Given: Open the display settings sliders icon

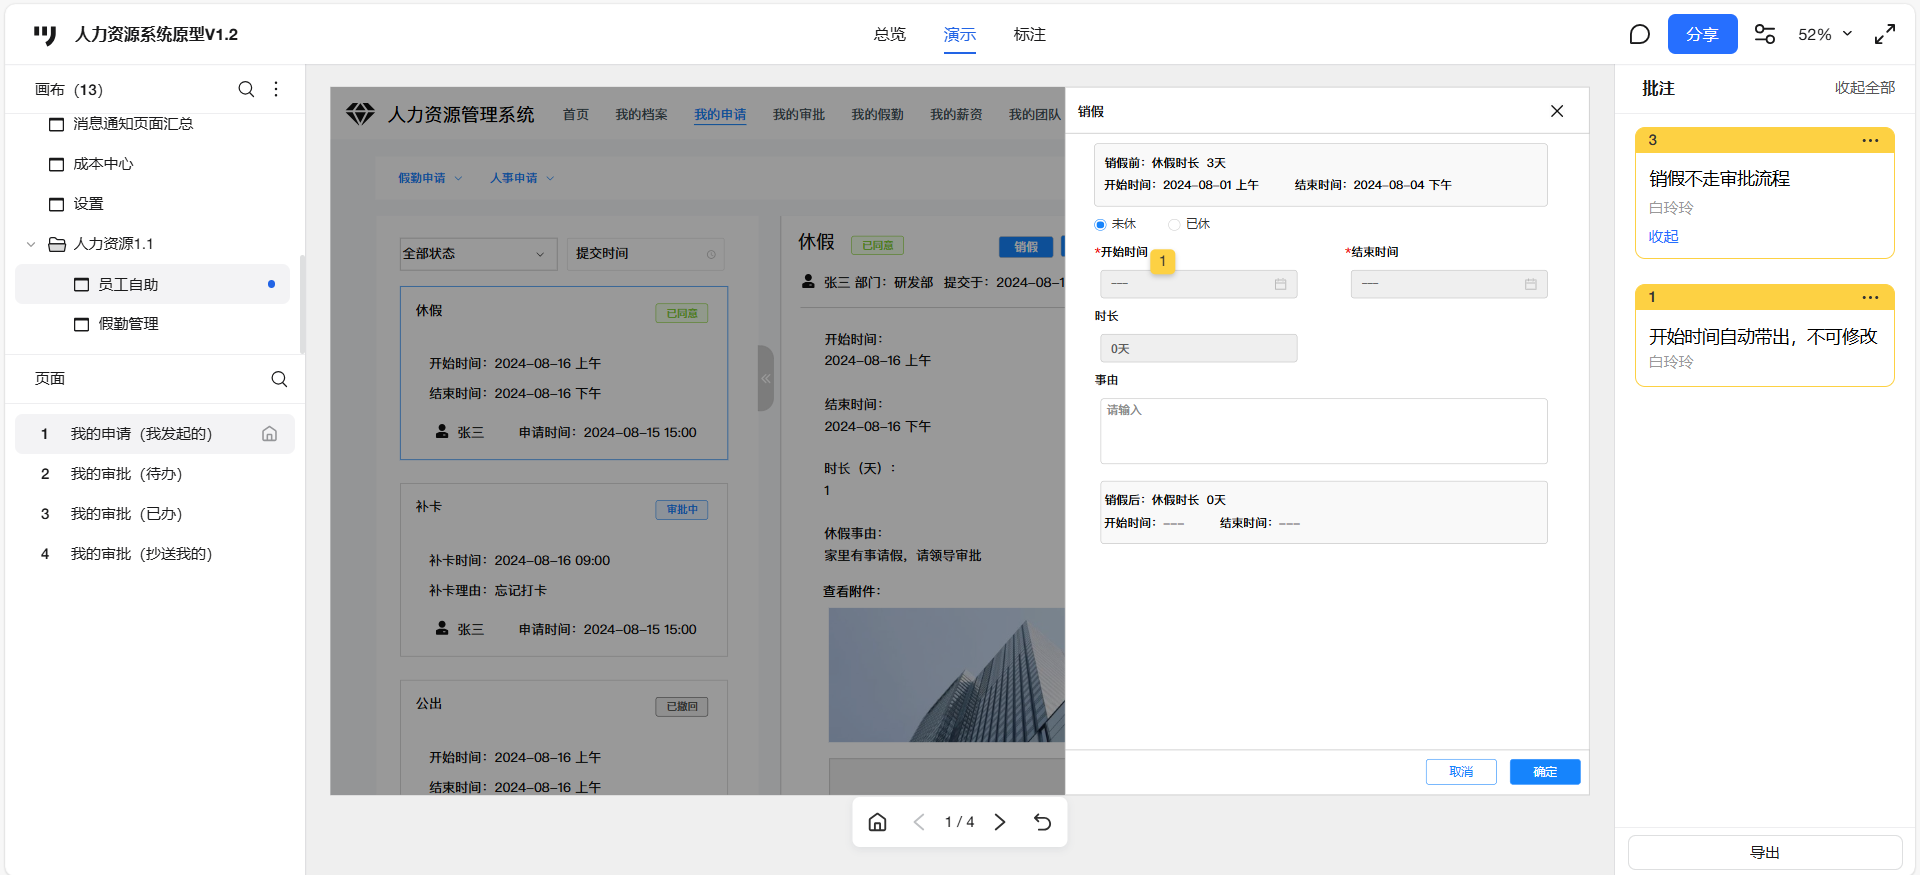Looking at the screenshot, I should pos(1765,35).
